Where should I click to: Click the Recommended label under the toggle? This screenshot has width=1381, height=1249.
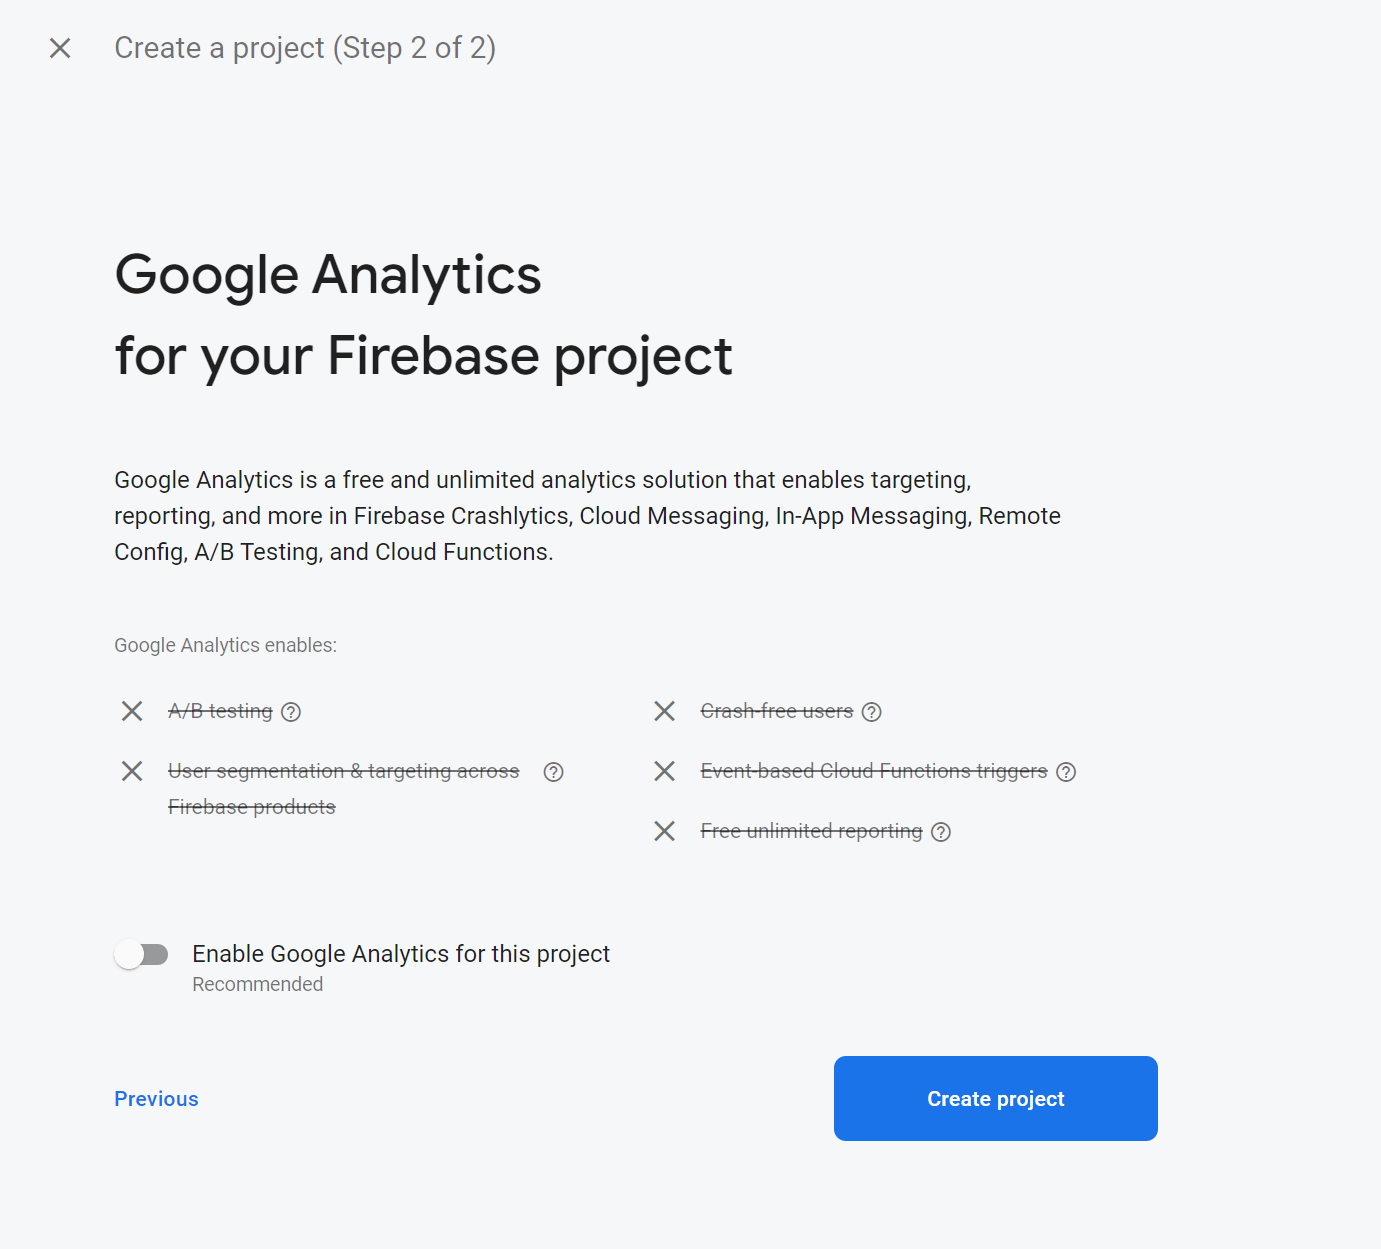[x=257, y=984]
